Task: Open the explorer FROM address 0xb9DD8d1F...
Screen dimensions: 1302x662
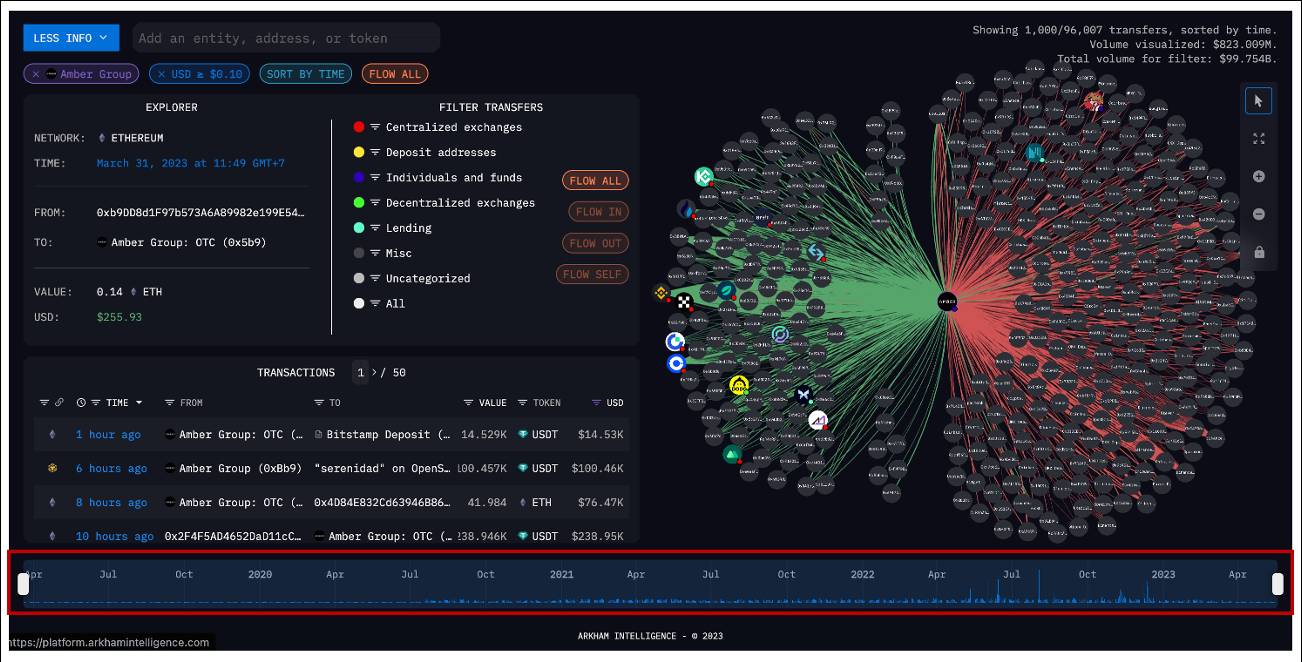Action: point(200,212)
